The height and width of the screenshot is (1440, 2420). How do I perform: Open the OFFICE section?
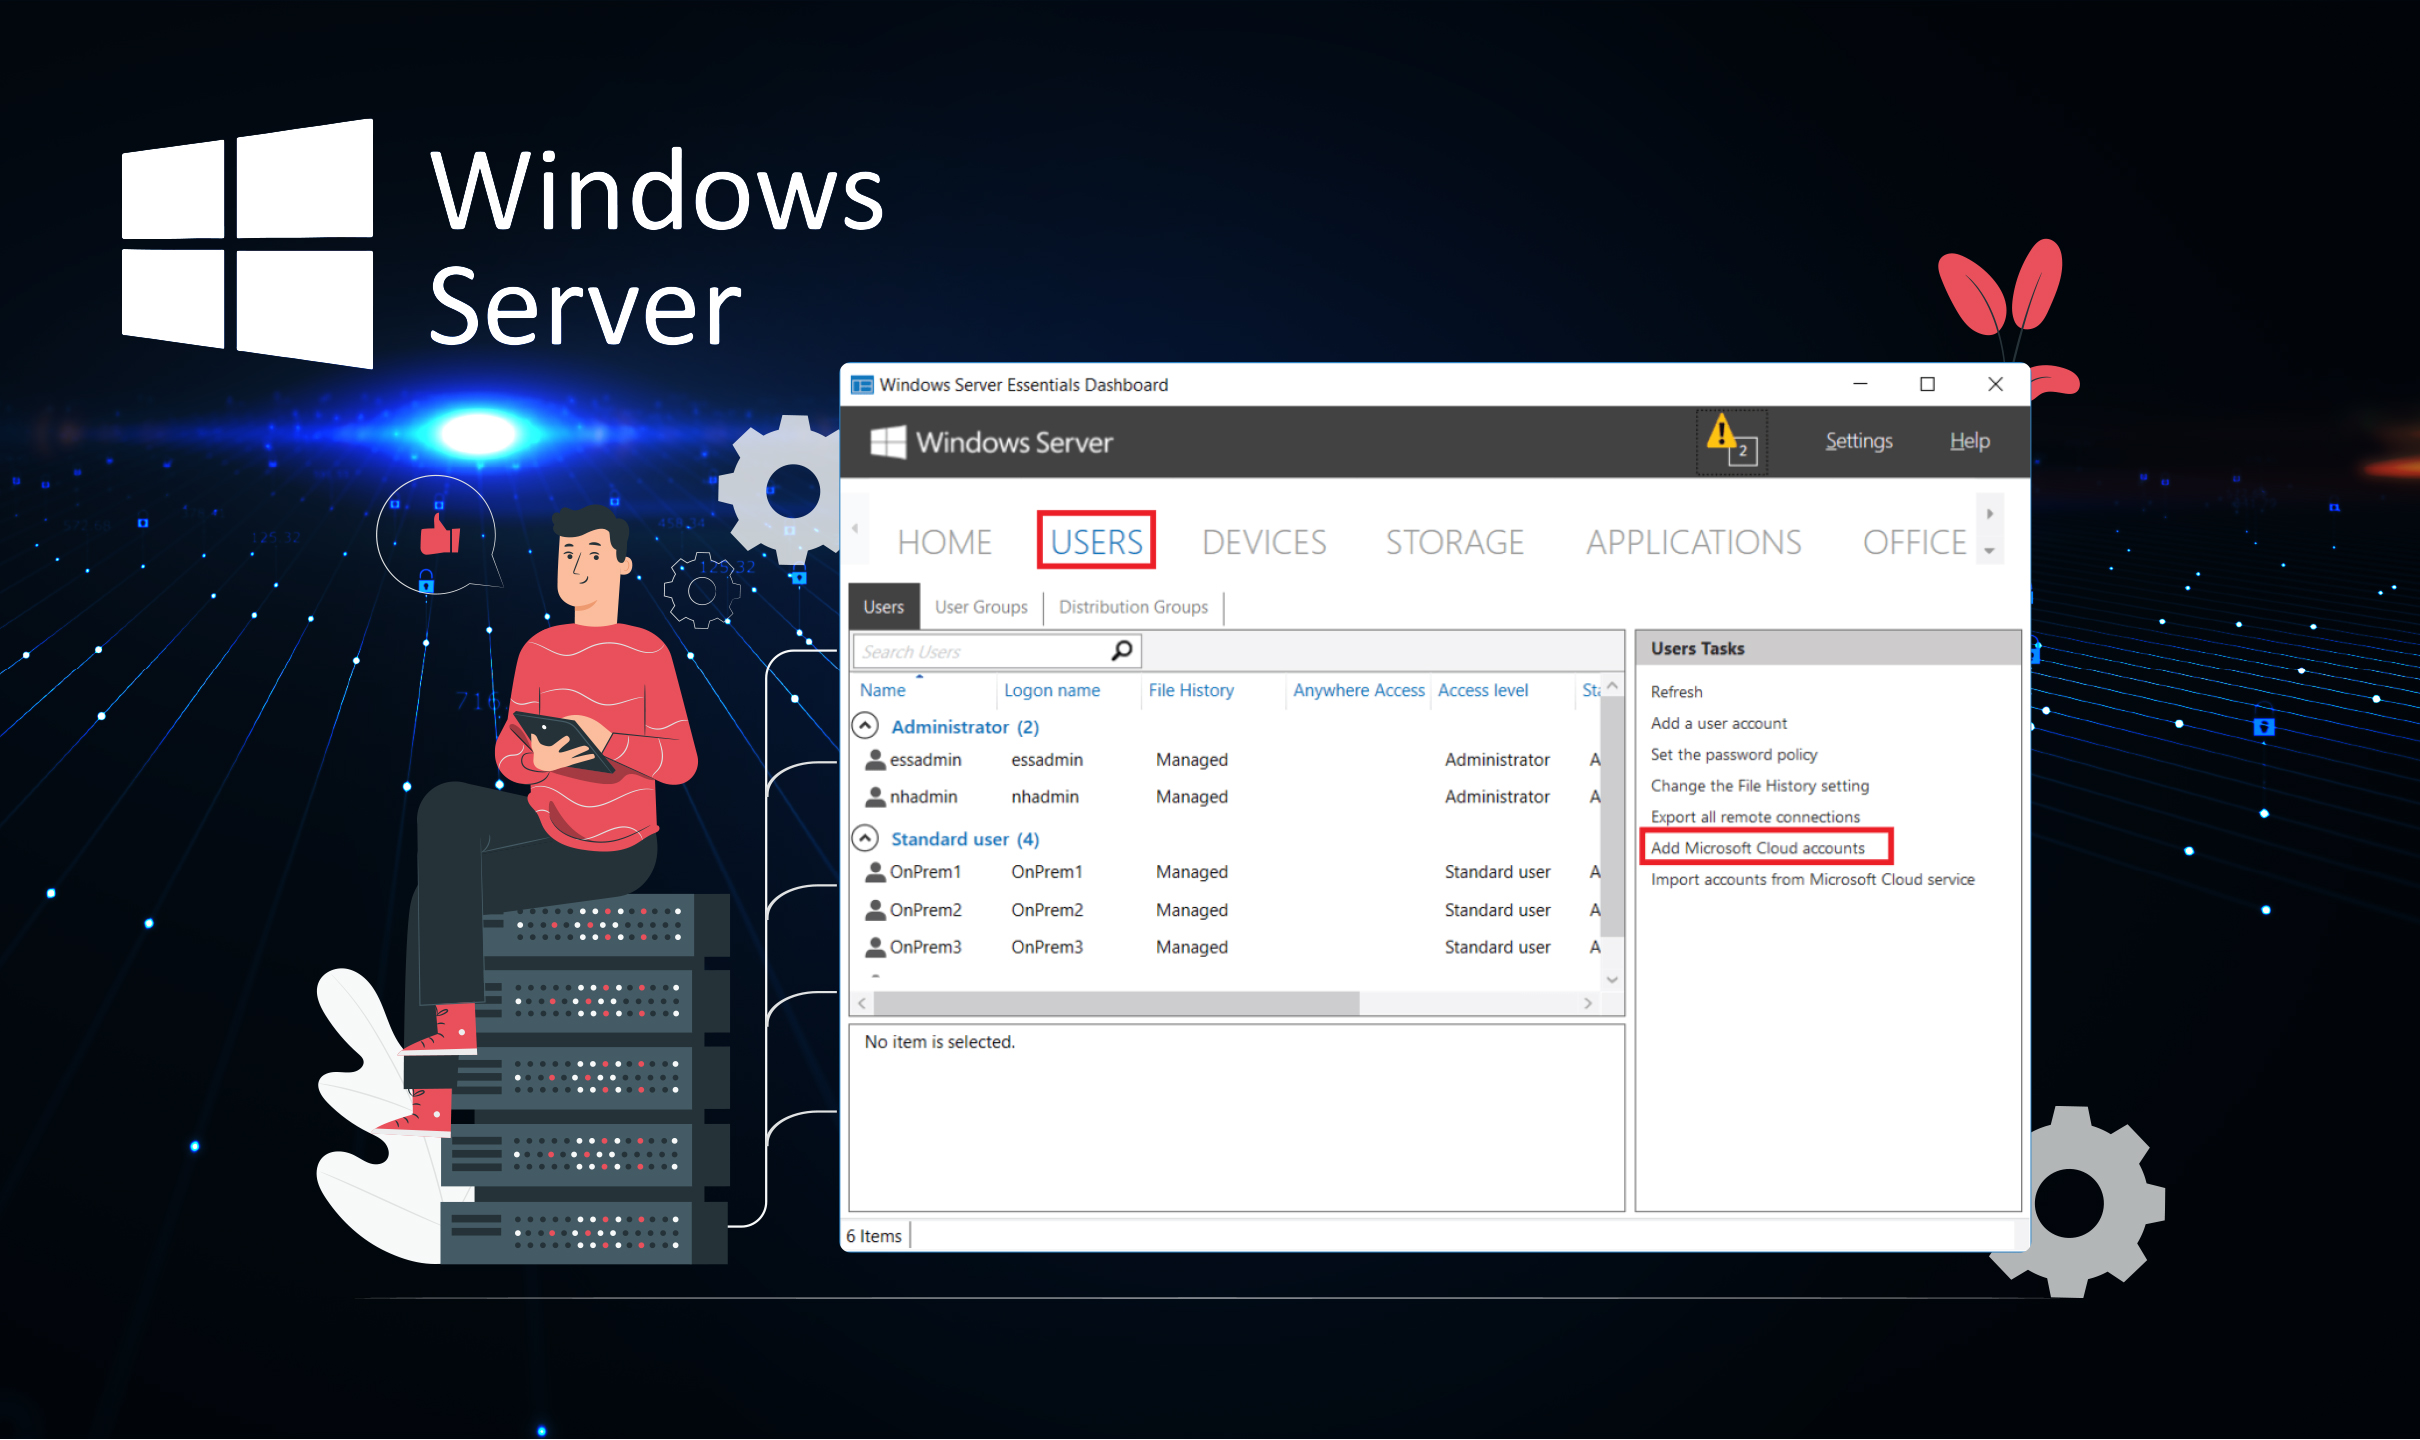pyautogui.click(x=1914, y=542)
